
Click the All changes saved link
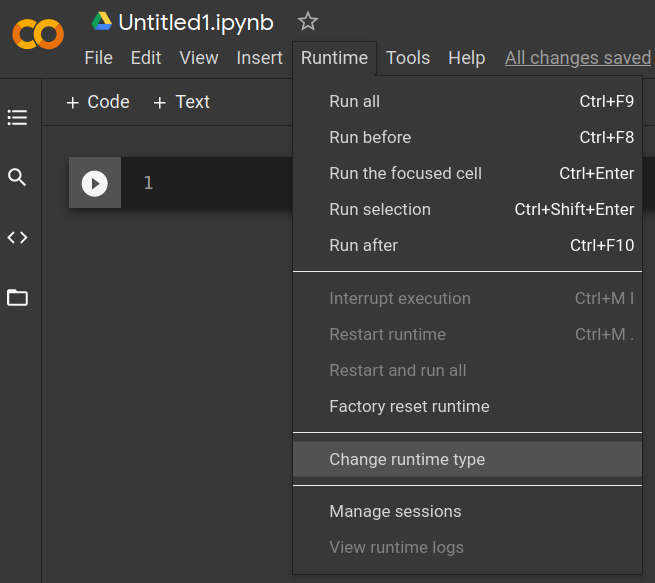pos(578,58)
